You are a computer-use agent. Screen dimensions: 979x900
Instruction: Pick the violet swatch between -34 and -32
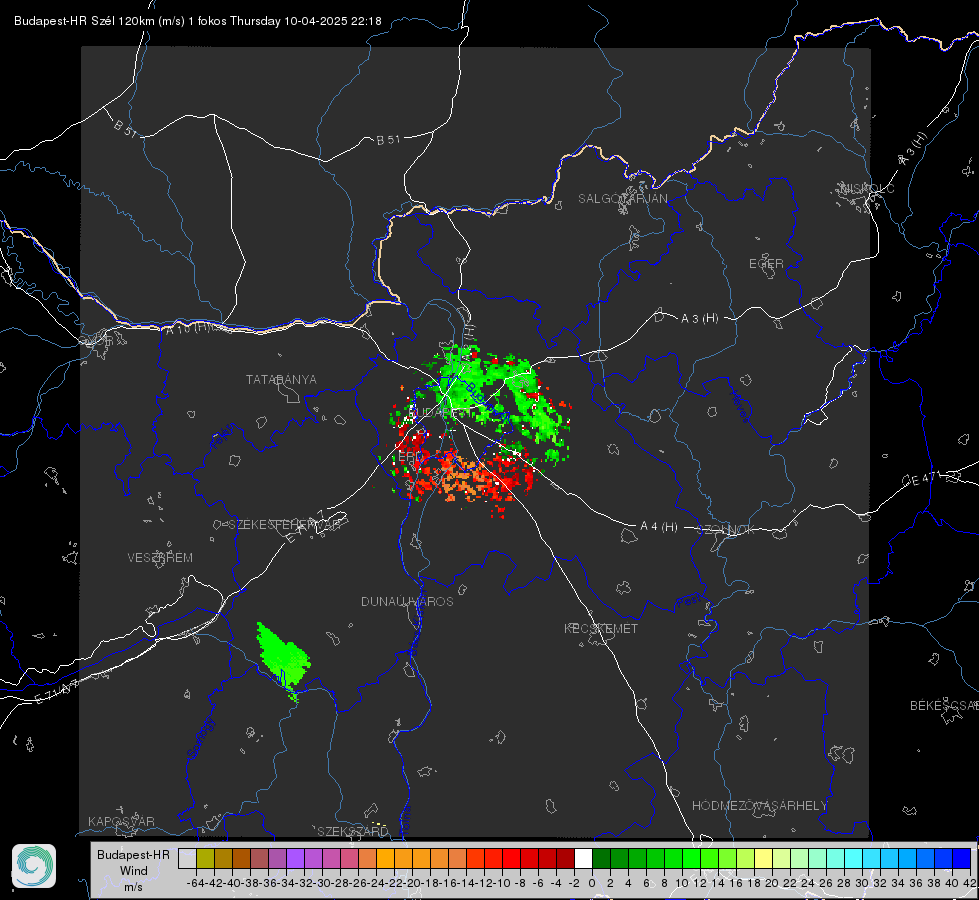(295, 858)
